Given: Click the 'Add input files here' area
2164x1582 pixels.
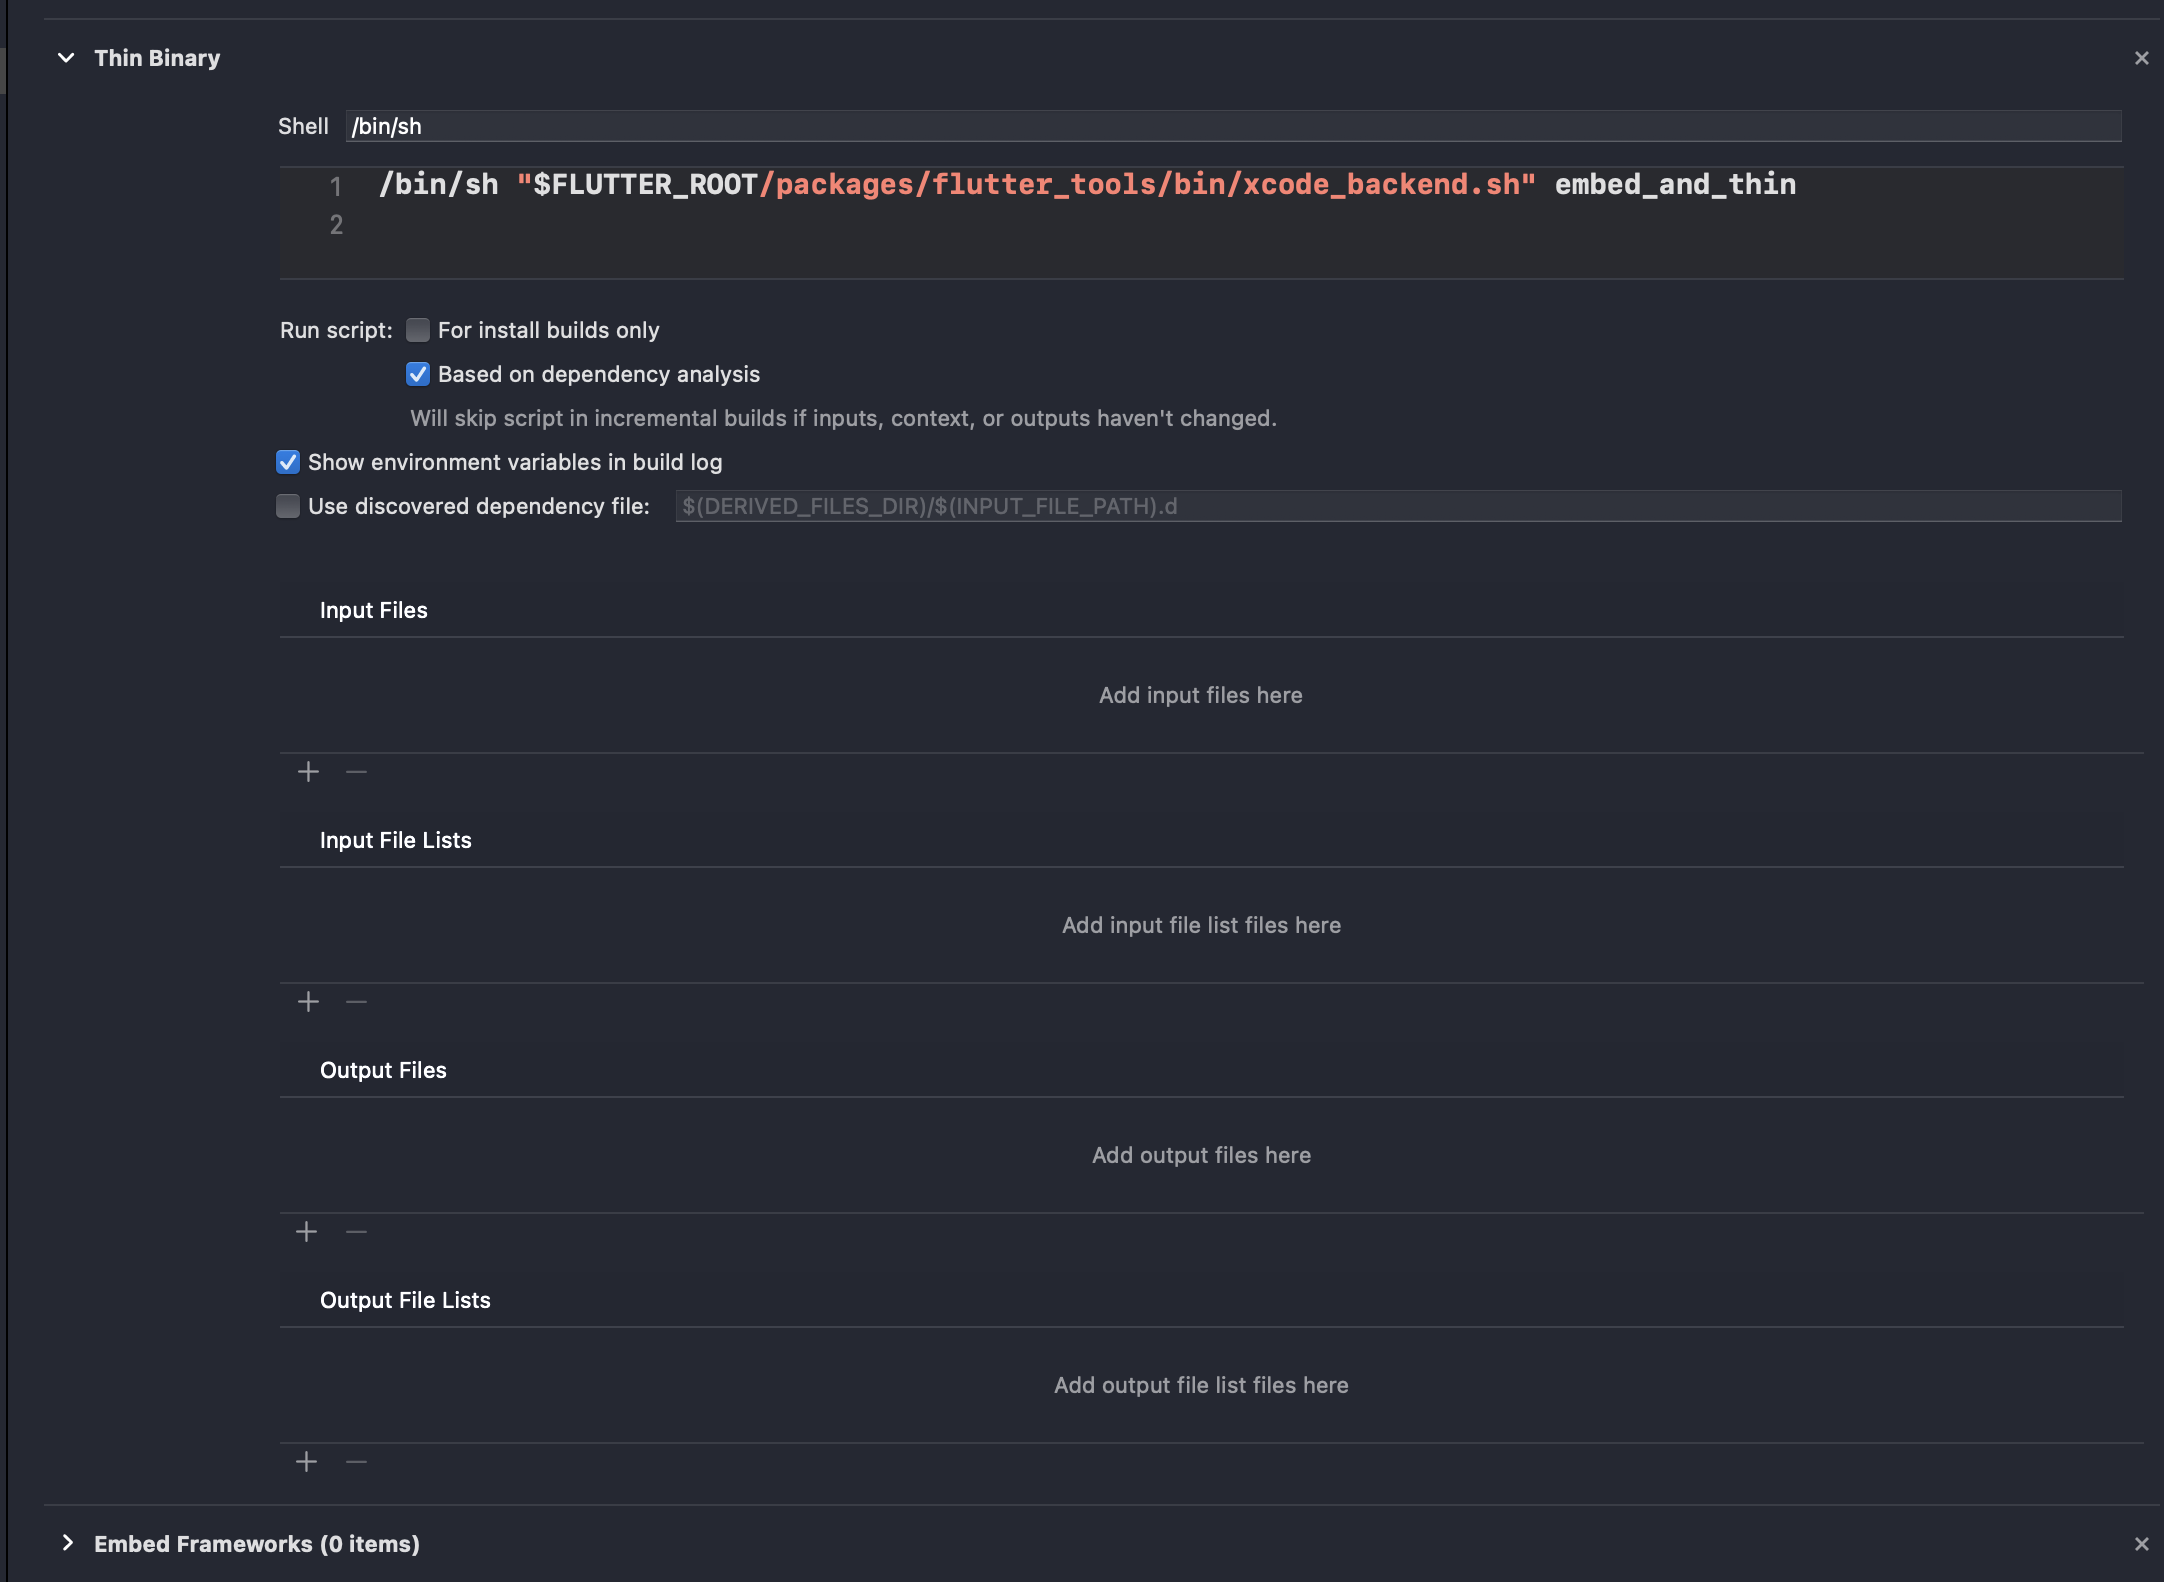Looking at the screenshot, I should click(x=1200, y=695).
